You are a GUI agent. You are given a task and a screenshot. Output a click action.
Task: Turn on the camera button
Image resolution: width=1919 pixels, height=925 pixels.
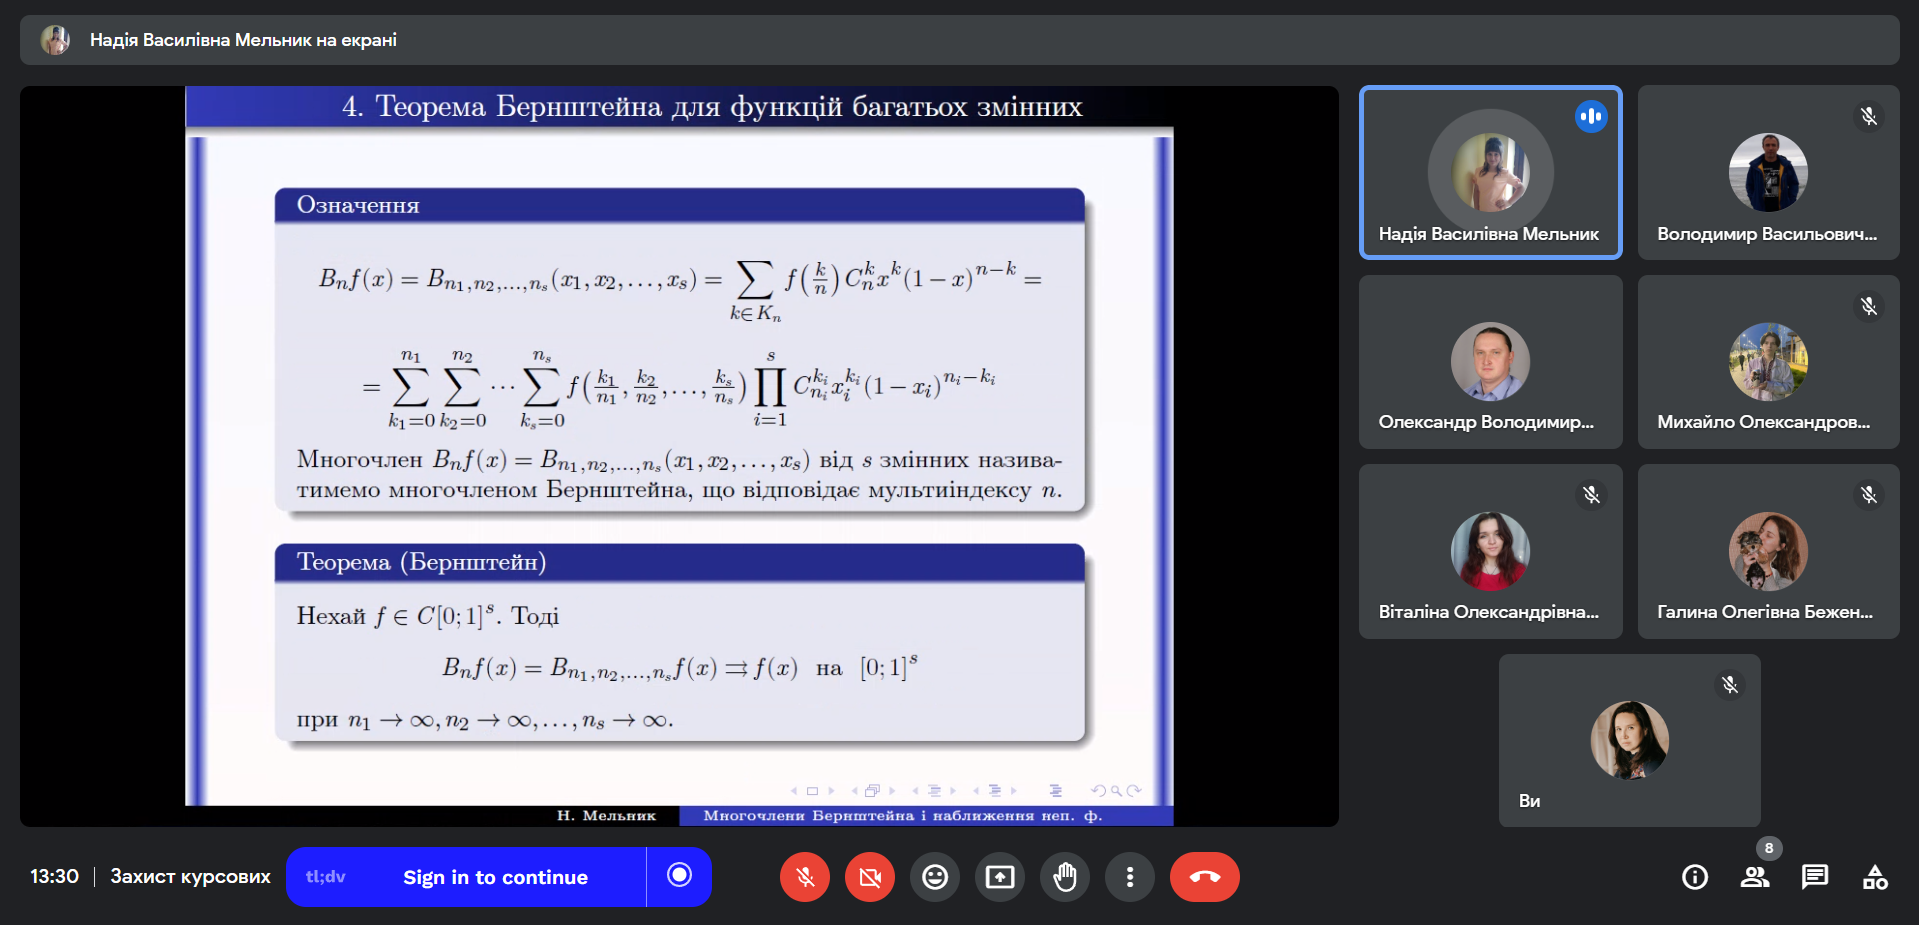(x=870, y=877)
